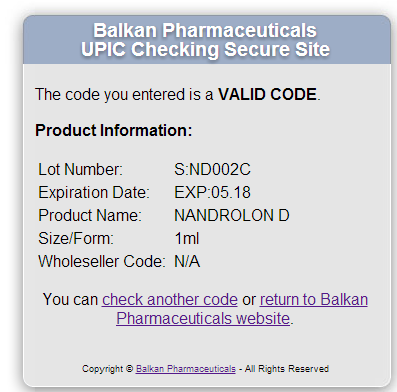The width and height of the screenshot is (397, 392).
Task: Click the Product Name label
Action: (90, 215)
